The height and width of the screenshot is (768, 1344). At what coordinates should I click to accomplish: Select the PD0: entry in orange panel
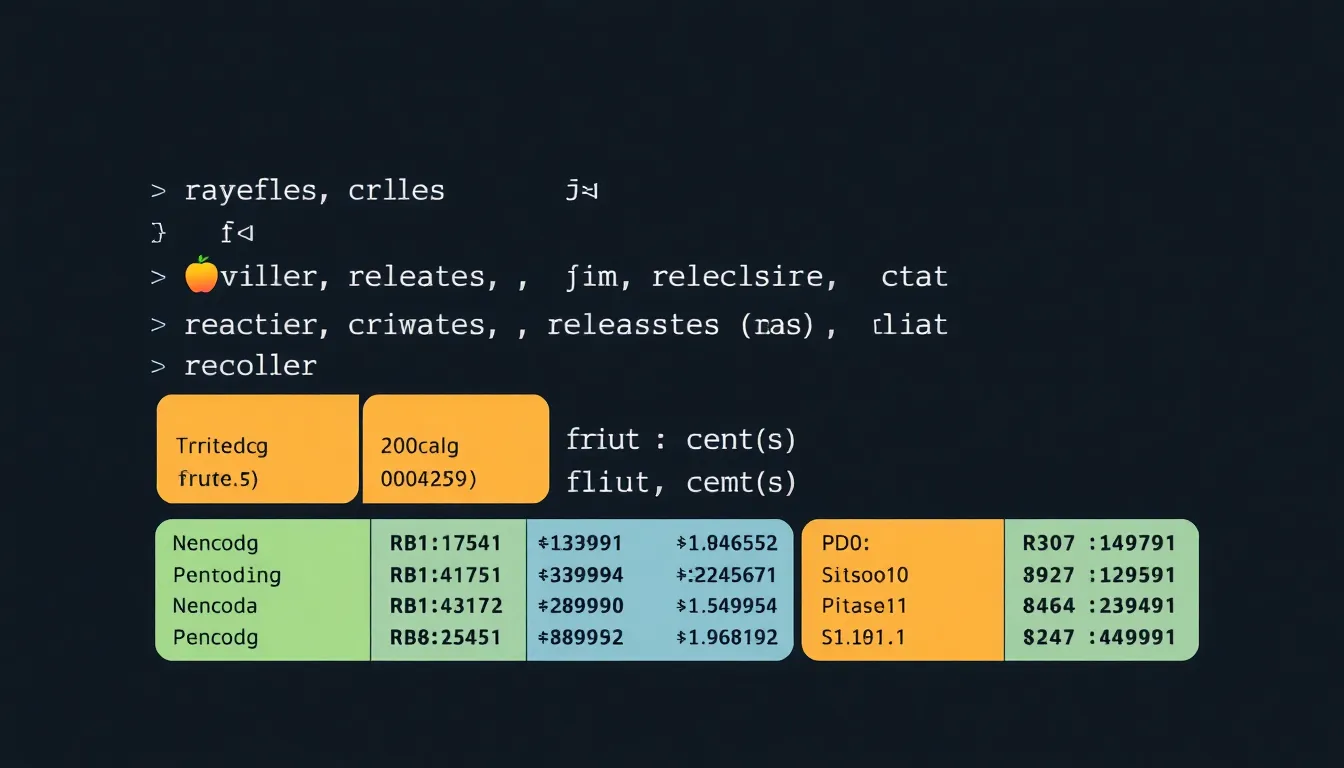click(847, 544)
